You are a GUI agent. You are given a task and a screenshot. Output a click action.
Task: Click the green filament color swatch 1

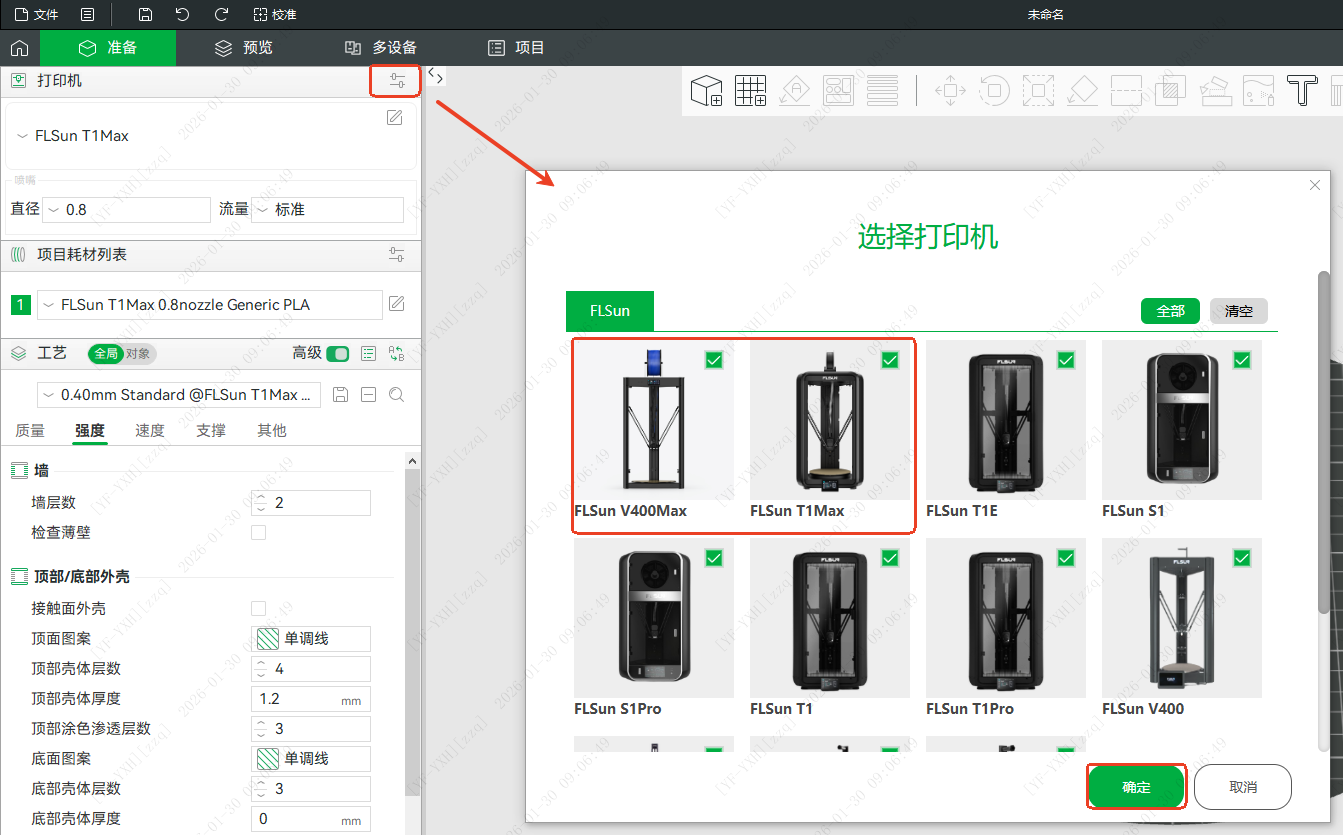pyautogui.click(x=21, y=305)
